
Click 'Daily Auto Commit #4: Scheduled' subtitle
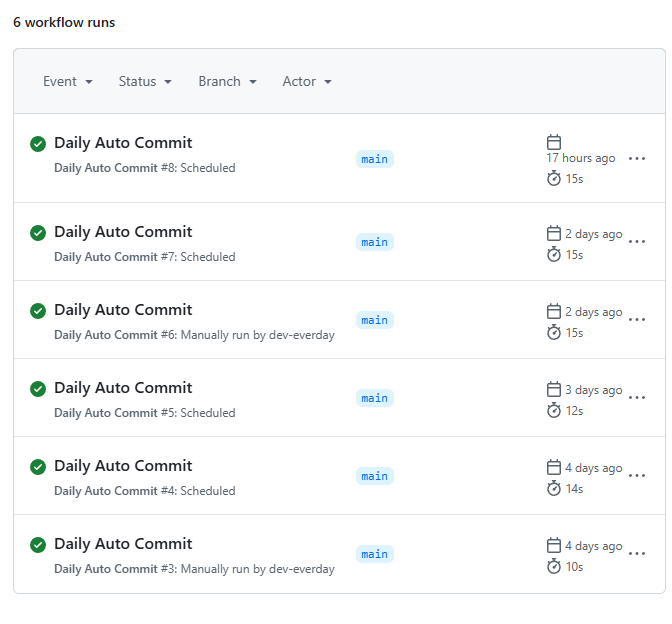coord(144,491)
